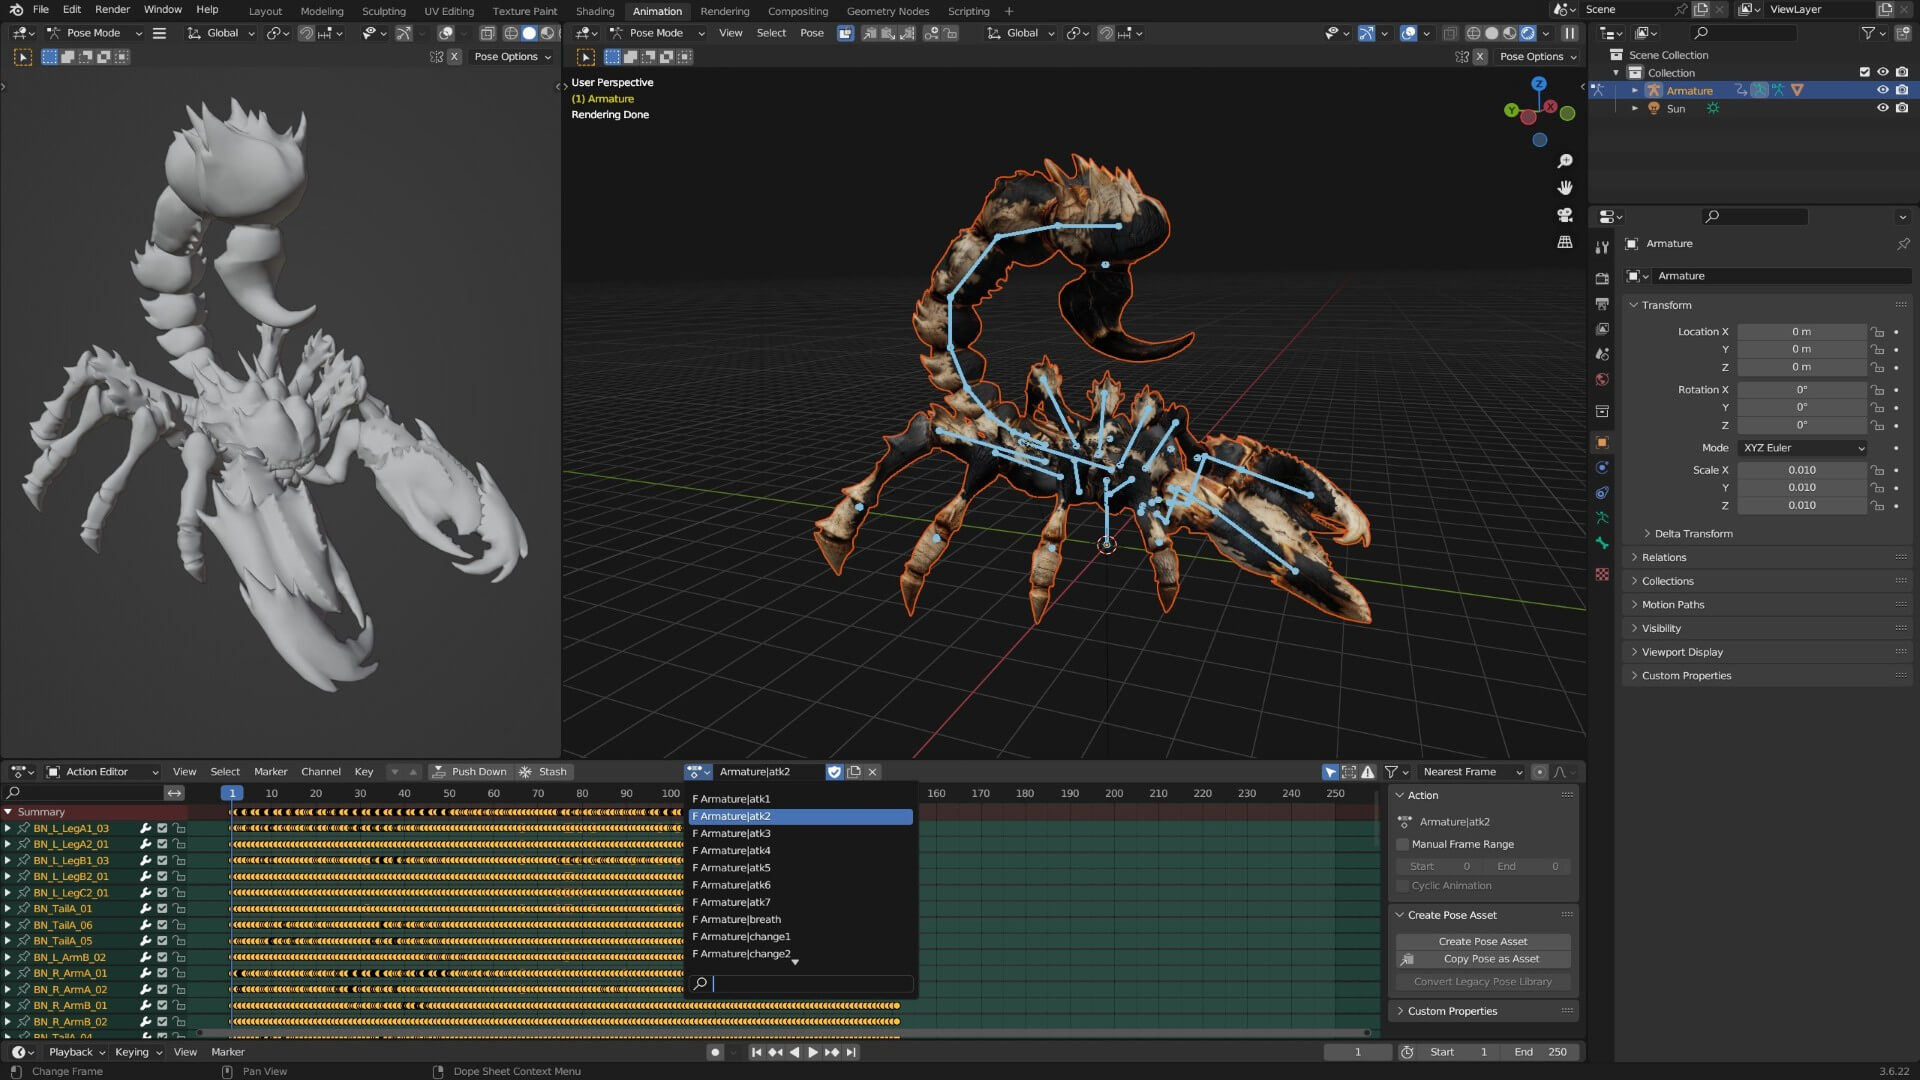Toggle camera view gizmo in viewport
Viewport: 1920px width, 1080px height.
[1565, 215]
